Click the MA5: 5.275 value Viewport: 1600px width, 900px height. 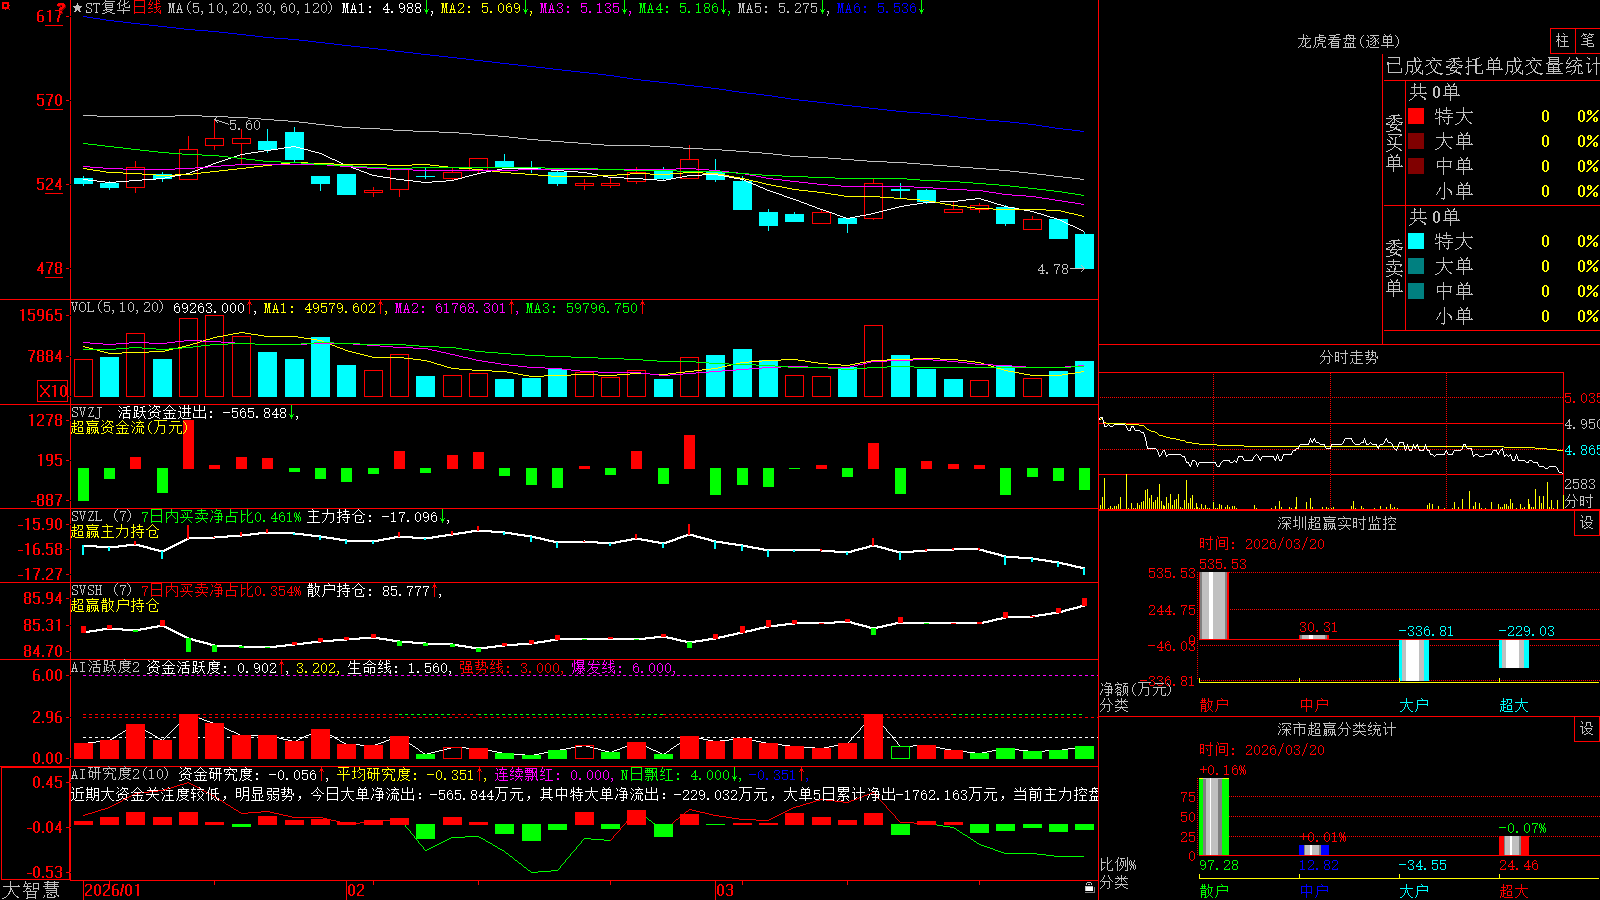(x=783, y=8)
